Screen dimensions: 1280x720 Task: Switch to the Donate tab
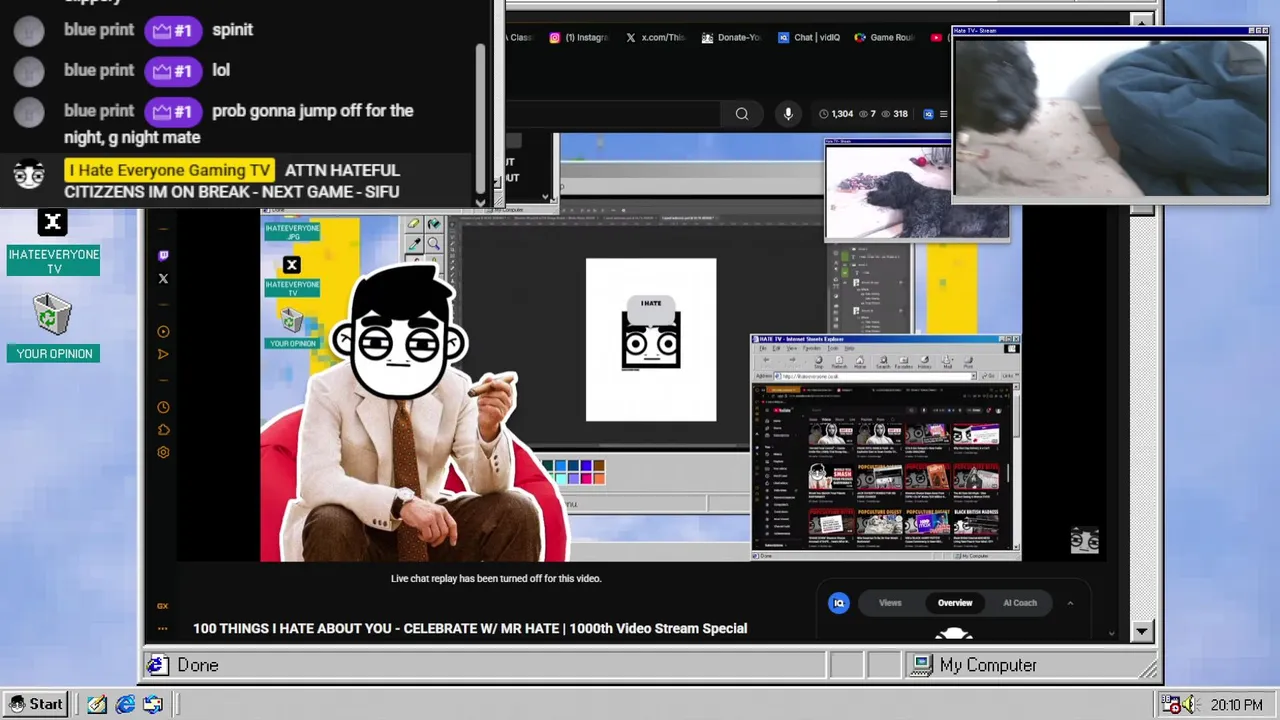pos(732,38)
